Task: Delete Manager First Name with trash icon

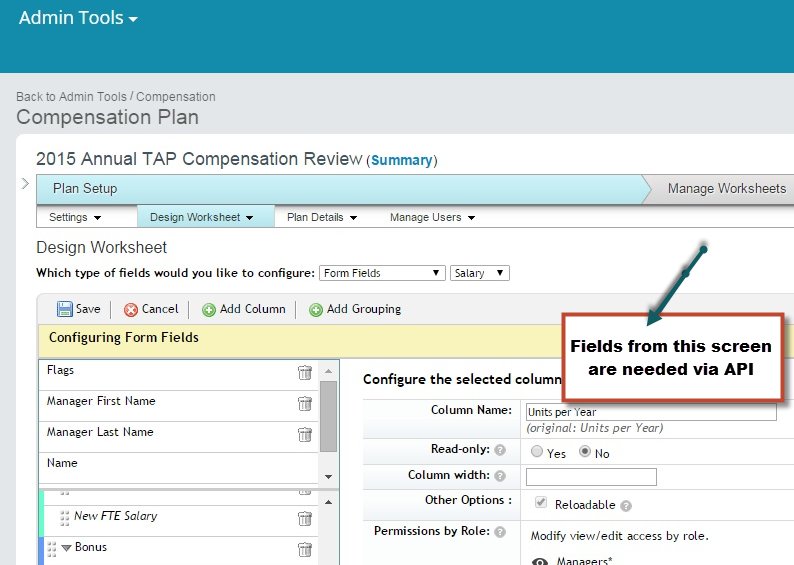Action: 305,403
